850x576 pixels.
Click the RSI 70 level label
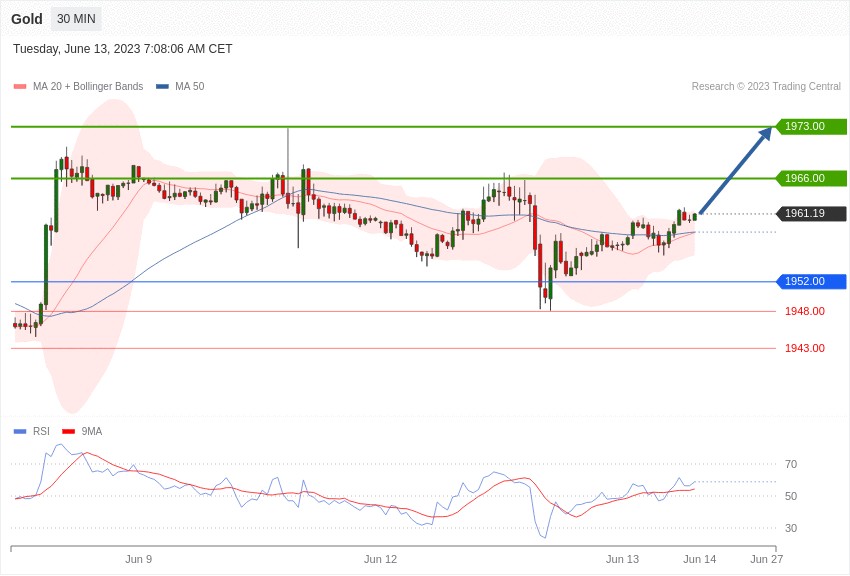[791, 464]
